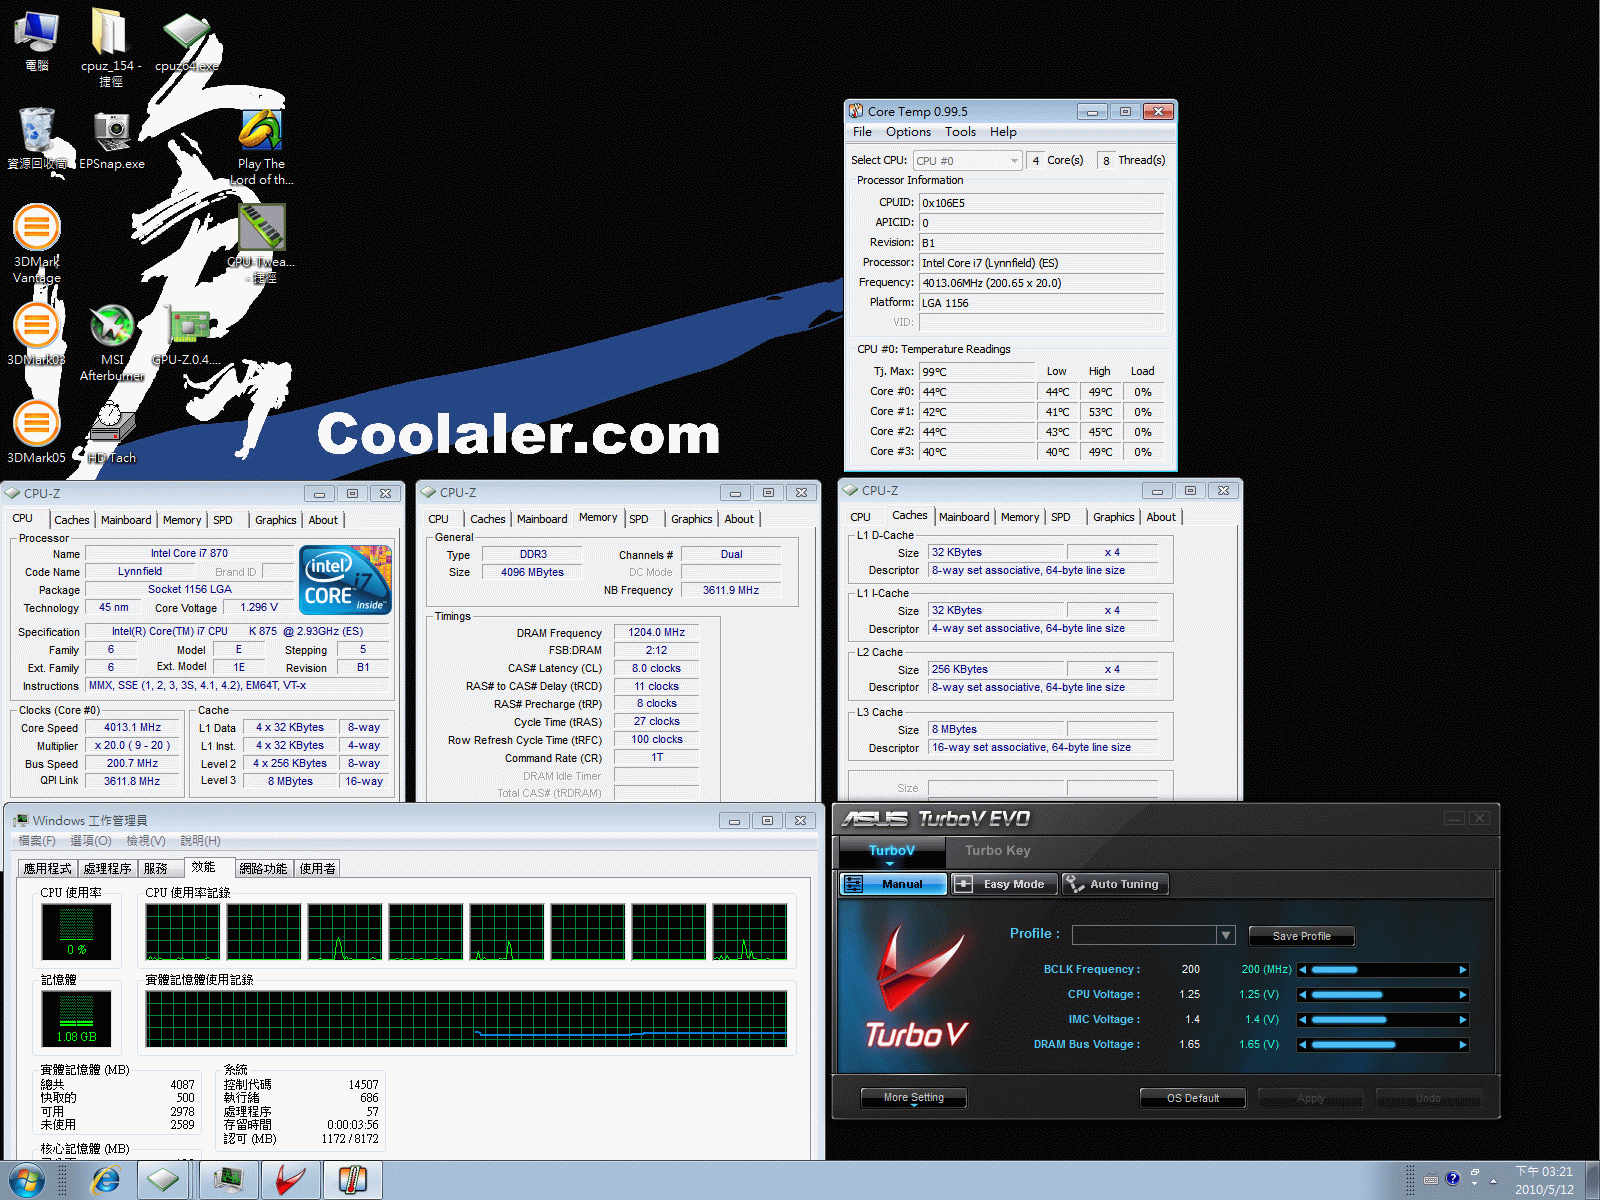Click the DRAM Bus Voltage slider track

[1383, 1045]
